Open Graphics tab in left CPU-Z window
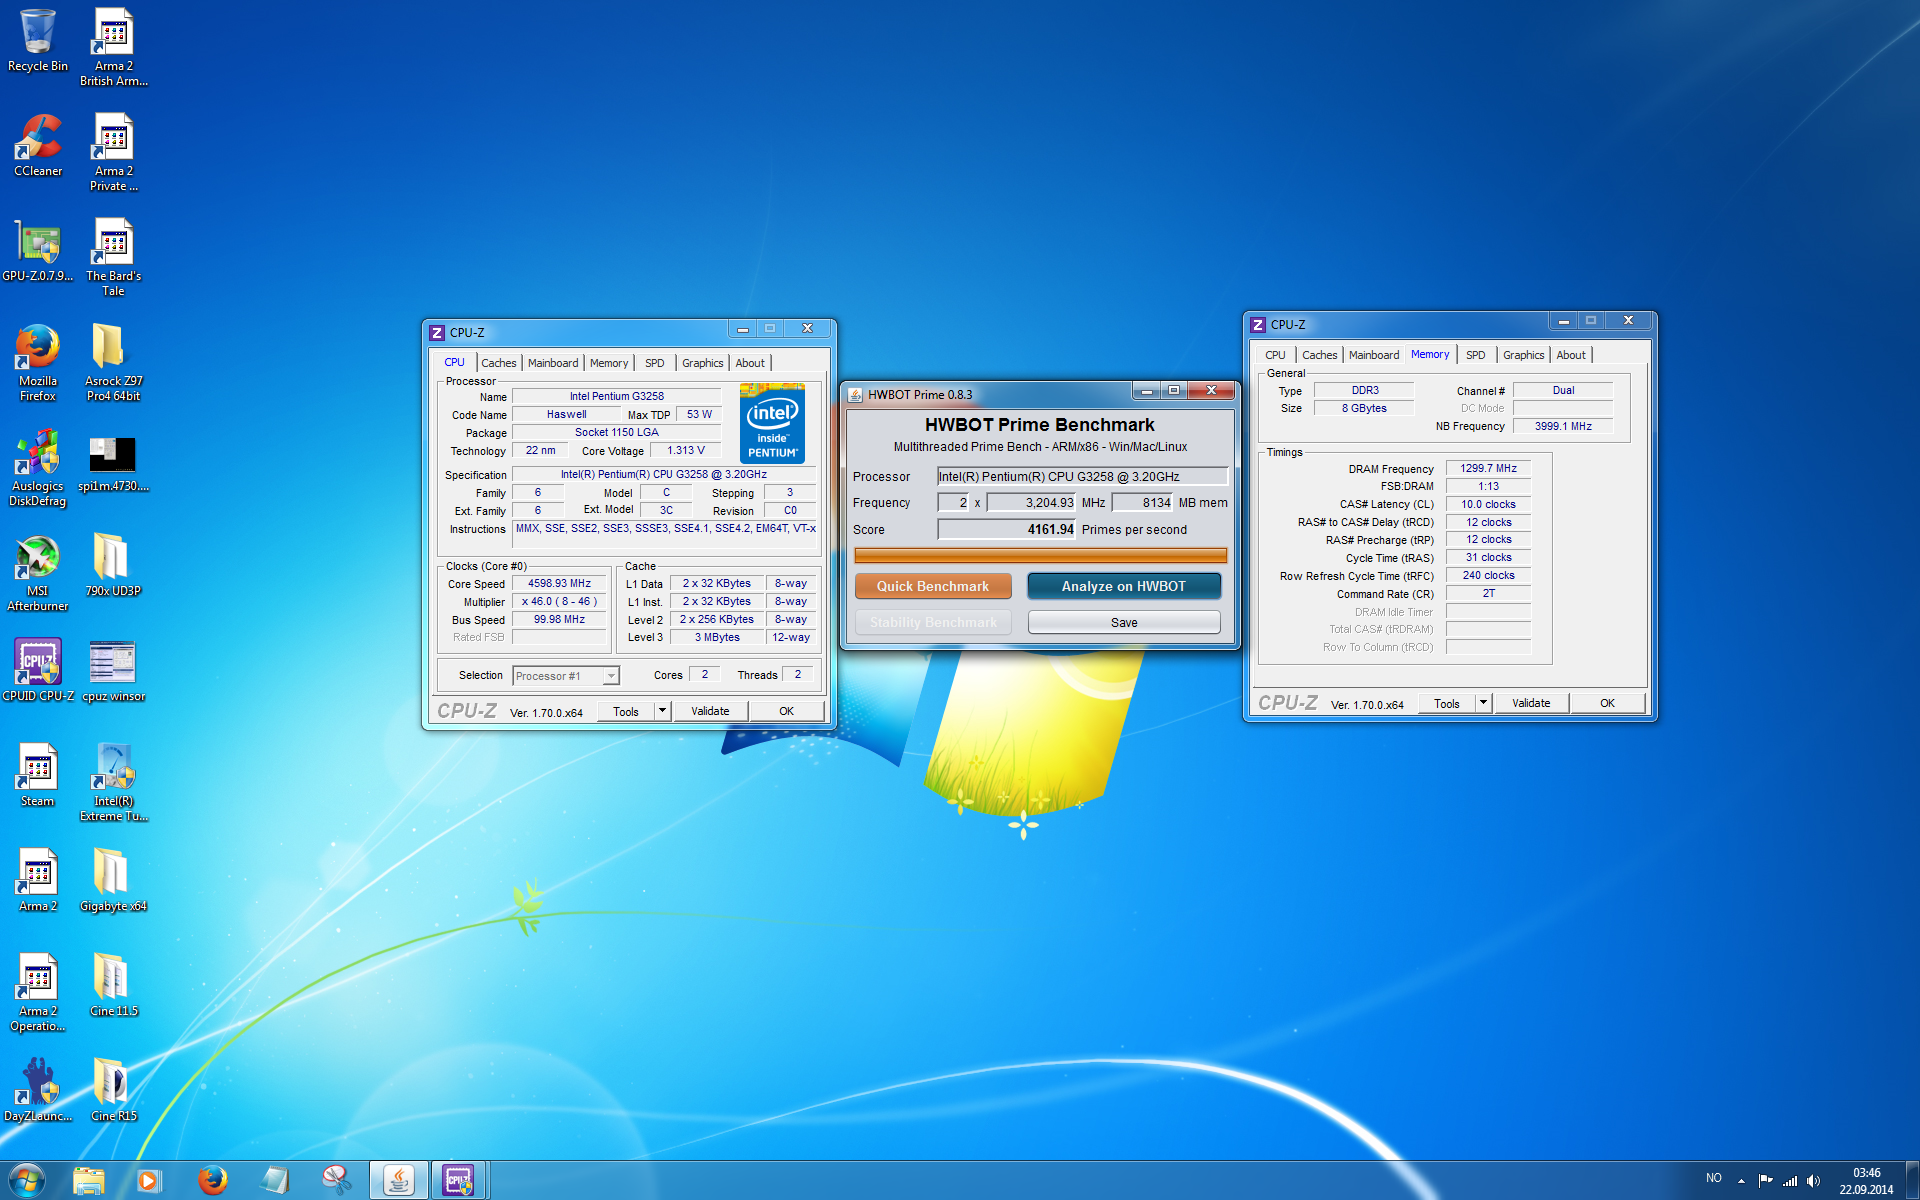The height and width of the screenshot is (1200, 1920). click(x=702, y=363)
